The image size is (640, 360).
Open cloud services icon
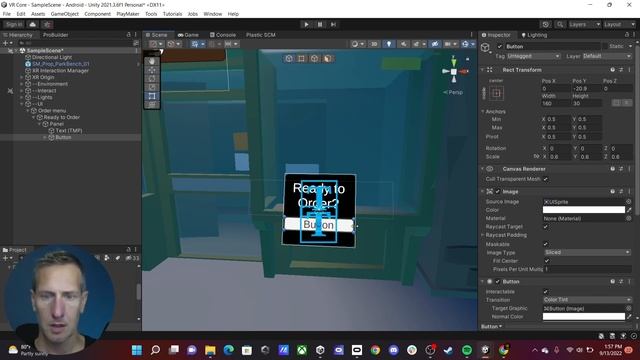(33, 24)
